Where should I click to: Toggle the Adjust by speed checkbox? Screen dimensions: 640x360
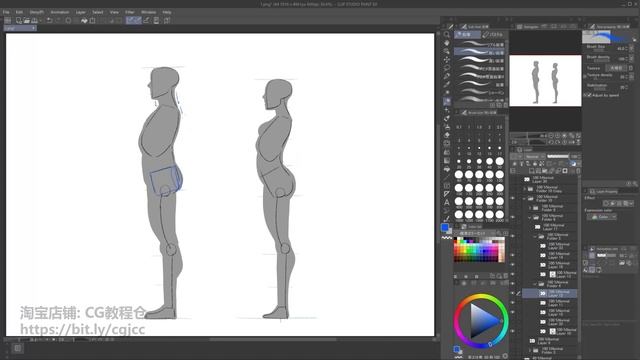coord(589,95)
